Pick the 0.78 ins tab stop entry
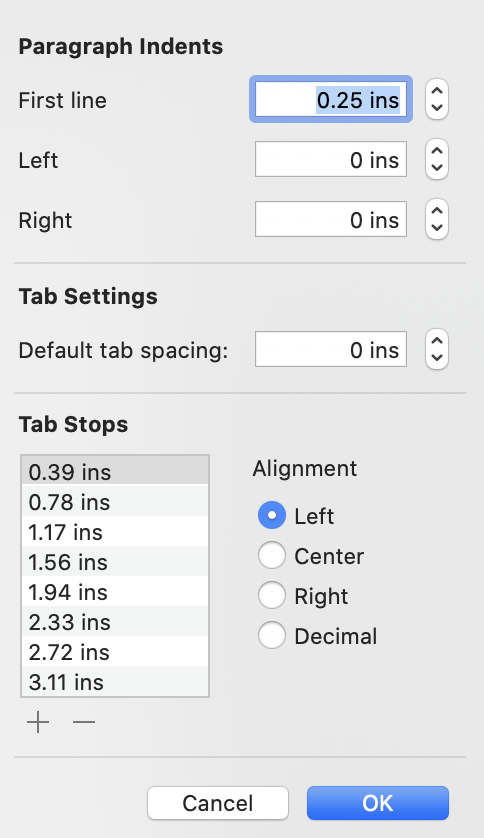Viewport: 484px width, 838px height. click(x=115, y=501)
